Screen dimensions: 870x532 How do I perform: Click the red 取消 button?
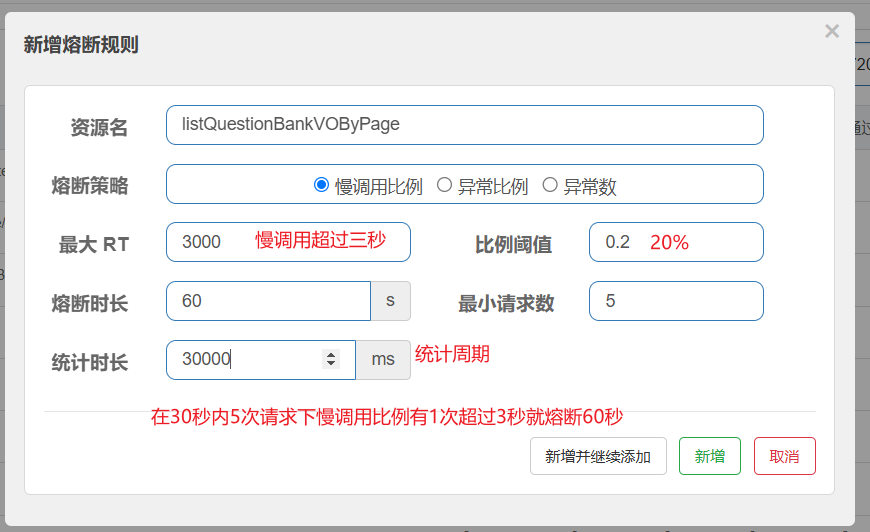click(x=785, y=456)
